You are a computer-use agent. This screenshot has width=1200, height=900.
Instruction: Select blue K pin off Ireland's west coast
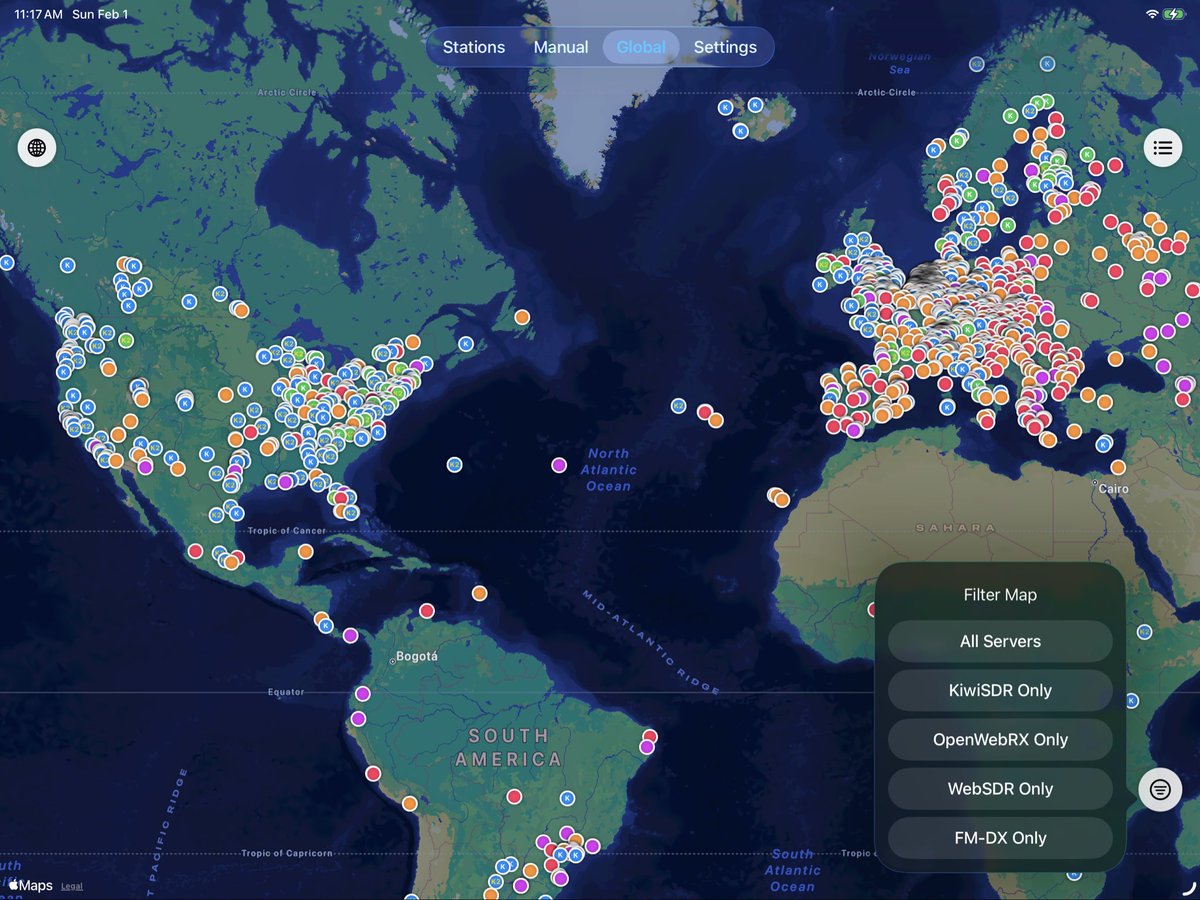[821, 284]
